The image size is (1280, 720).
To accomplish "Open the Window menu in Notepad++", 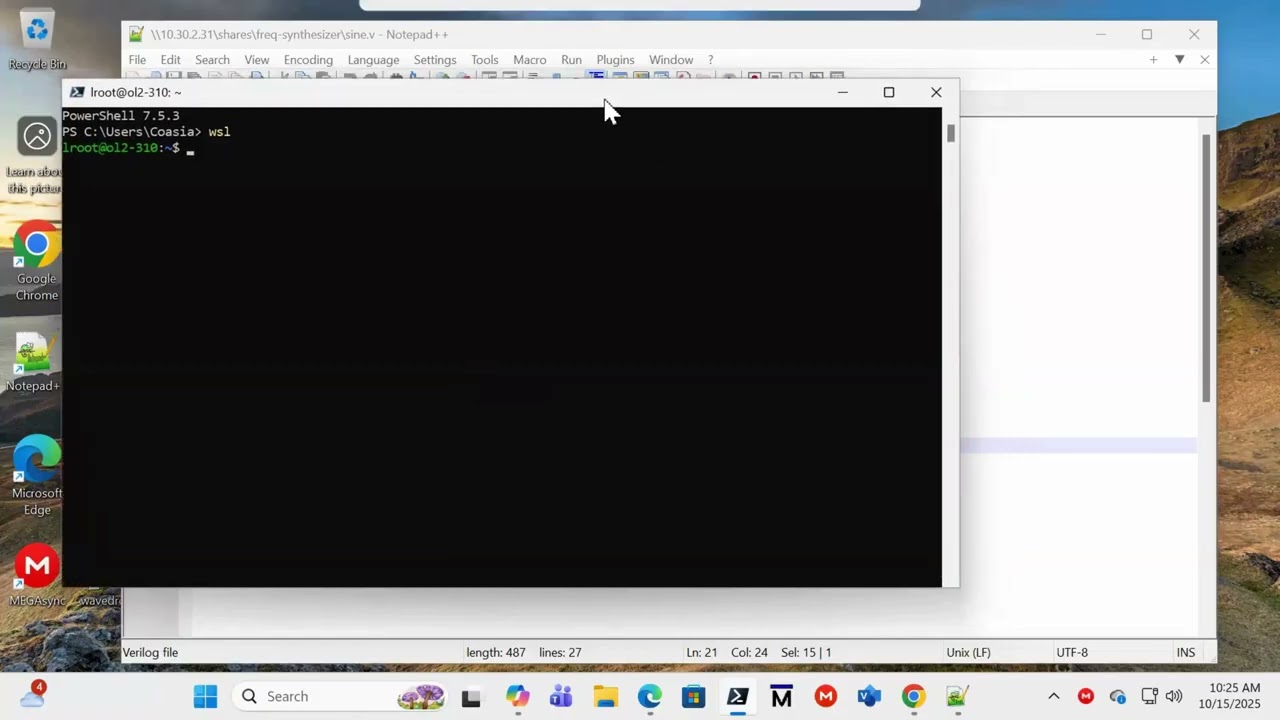I will coord(671,60).
